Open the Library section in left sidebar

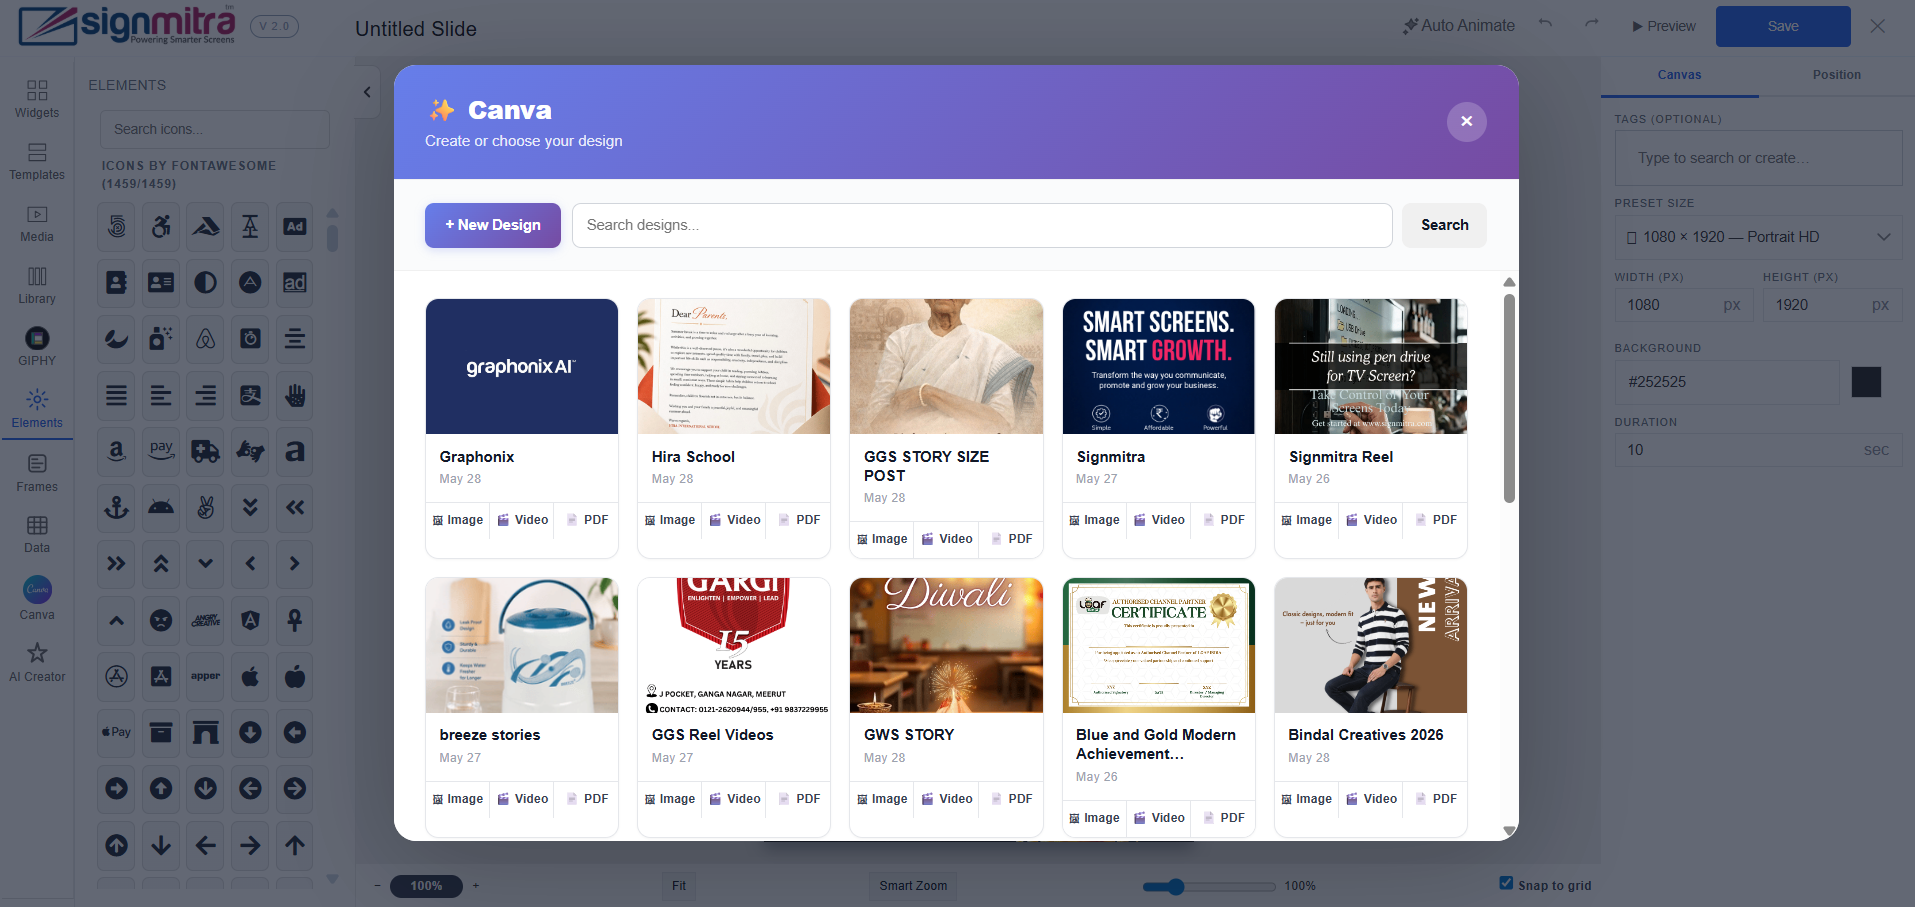tap(37, 285)
